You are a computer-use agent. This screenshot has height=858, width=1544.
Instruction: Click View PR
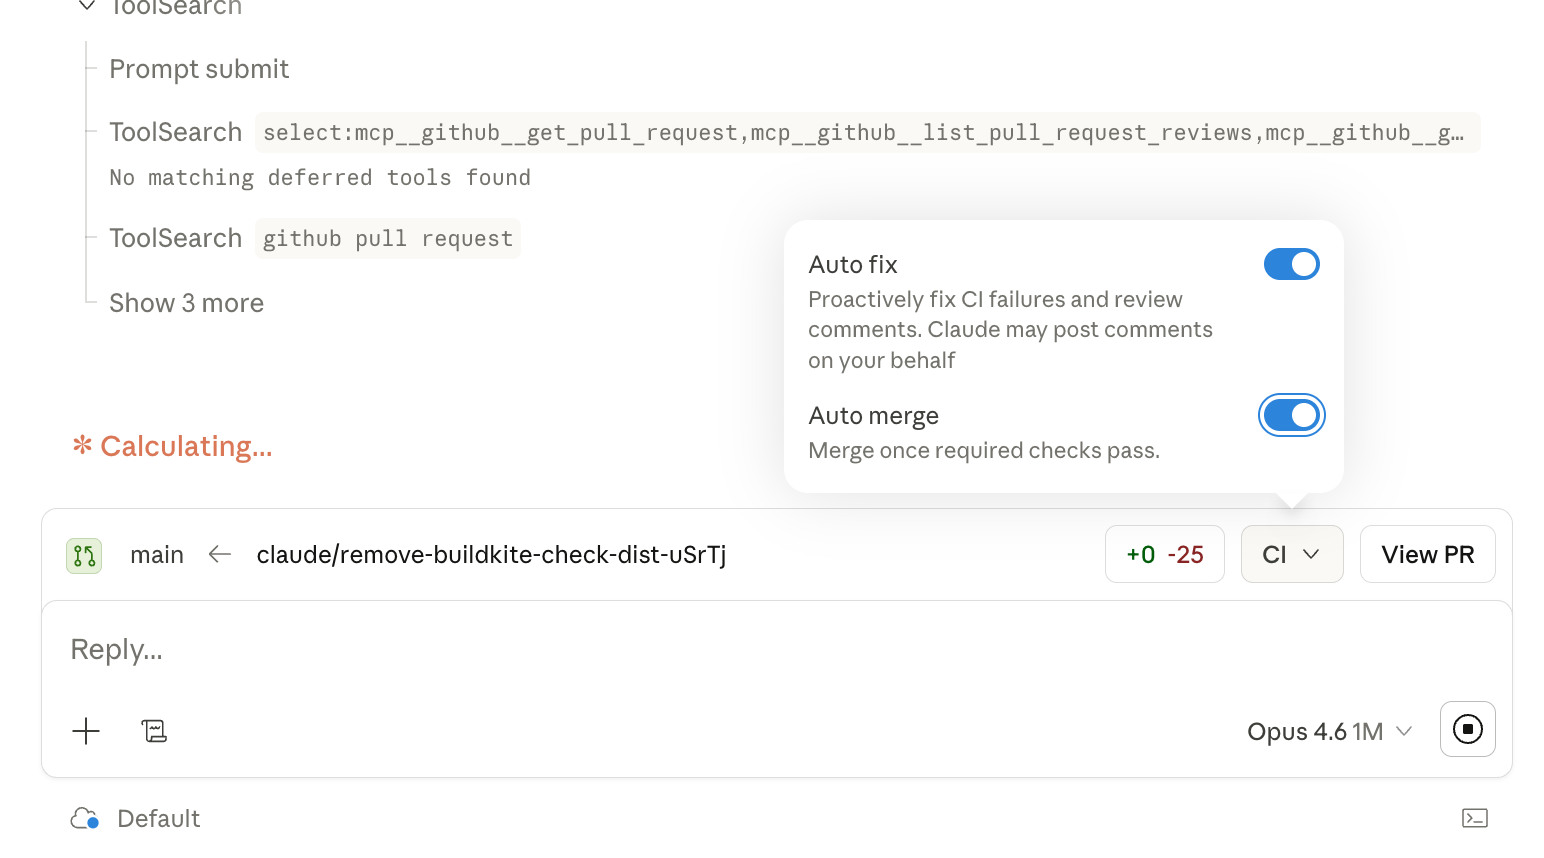tap(1427, 553)
